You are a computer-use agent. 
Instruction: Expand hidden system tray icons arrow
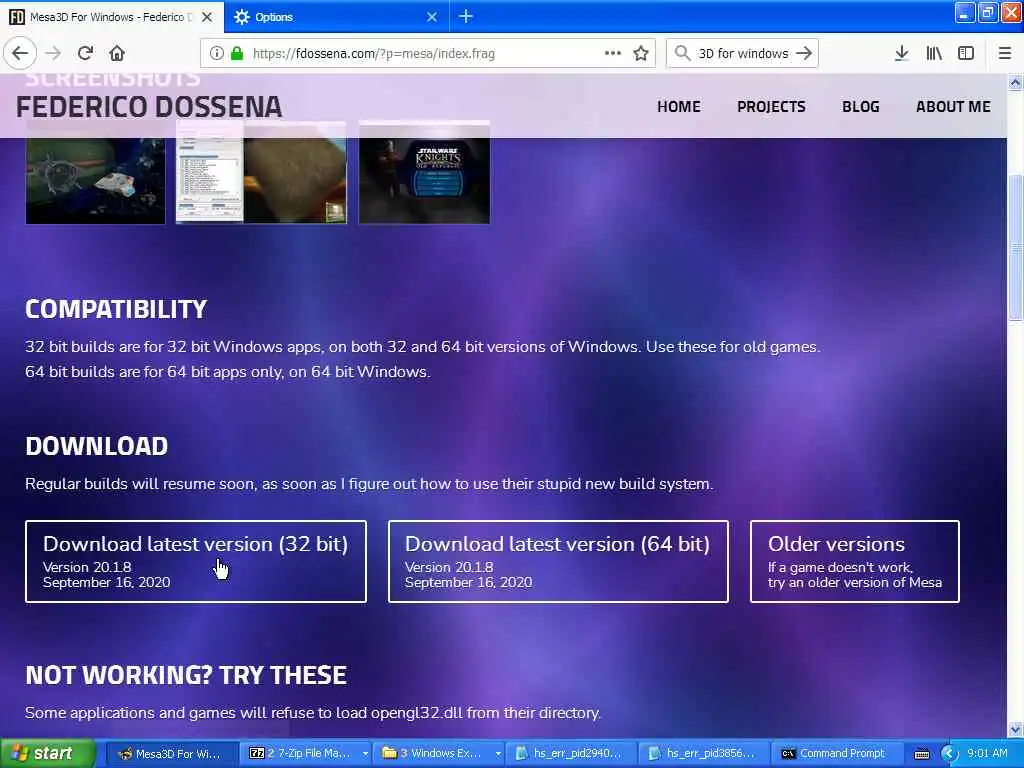click(x=949, y=754)
